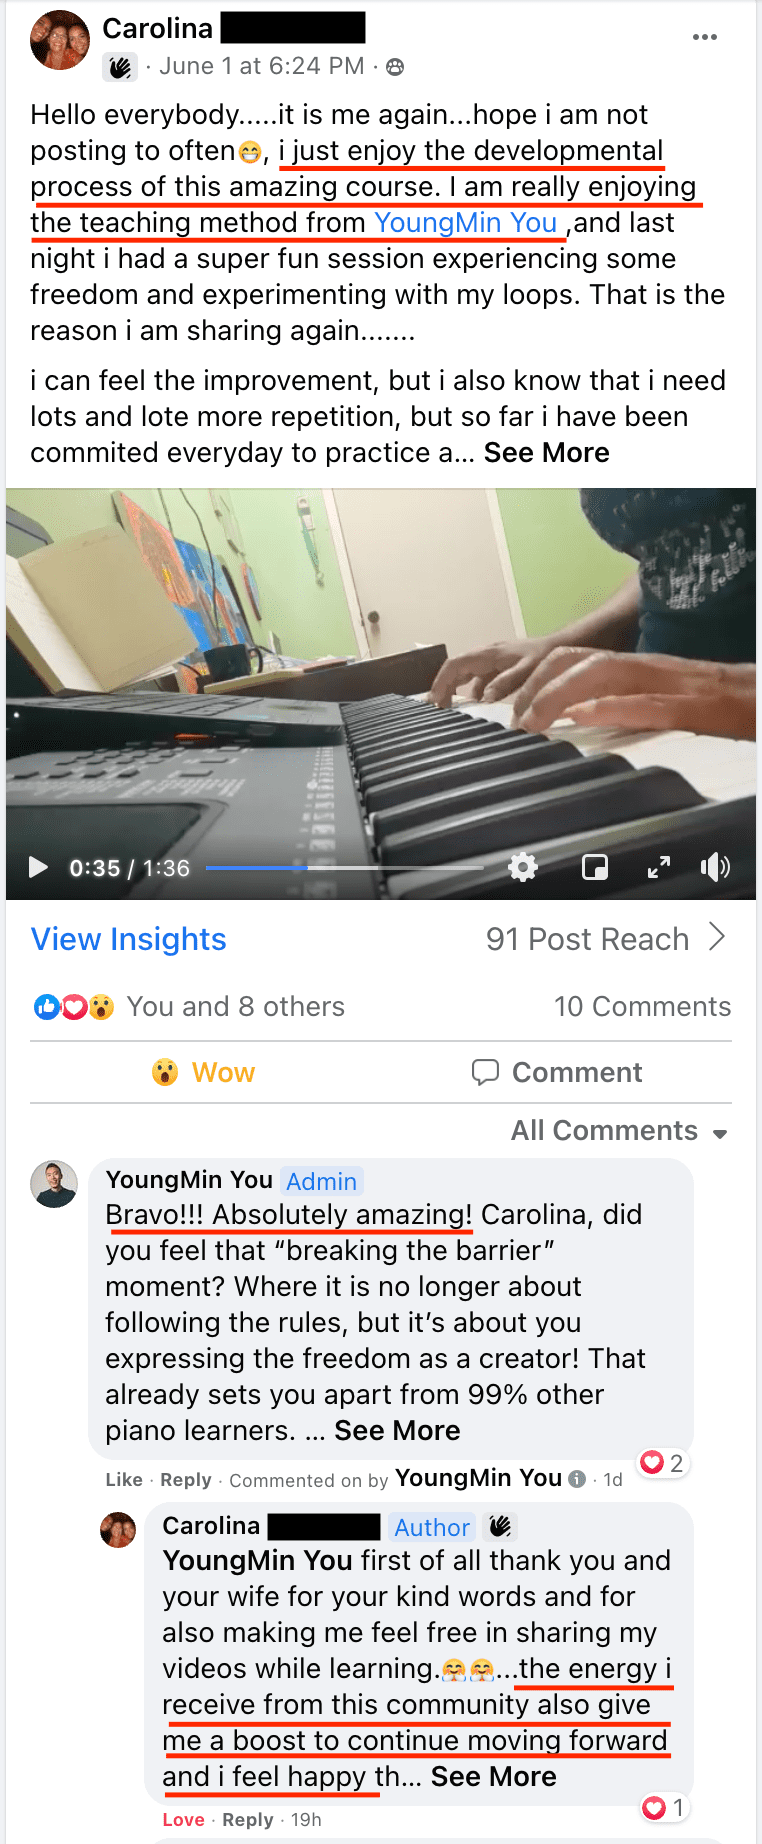
Task: Open YoungMin You's commenter avatar
Action: (54, 1184)
